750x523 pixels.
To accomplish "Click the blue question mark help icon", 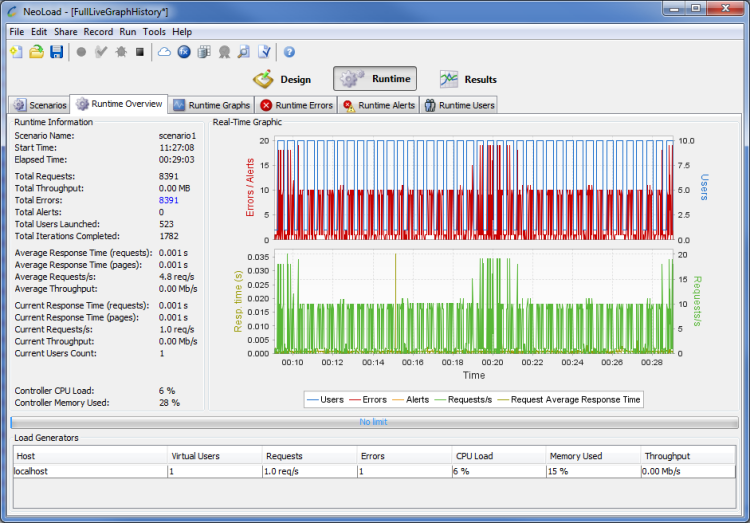I will [289, 52].
